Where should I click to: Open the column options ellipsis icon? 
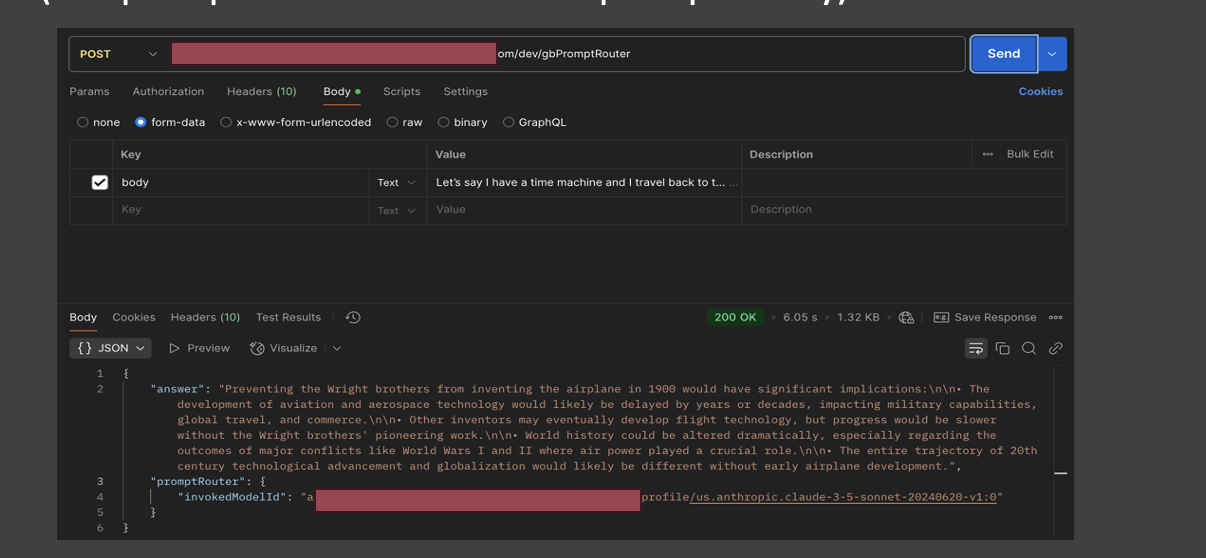988,154
